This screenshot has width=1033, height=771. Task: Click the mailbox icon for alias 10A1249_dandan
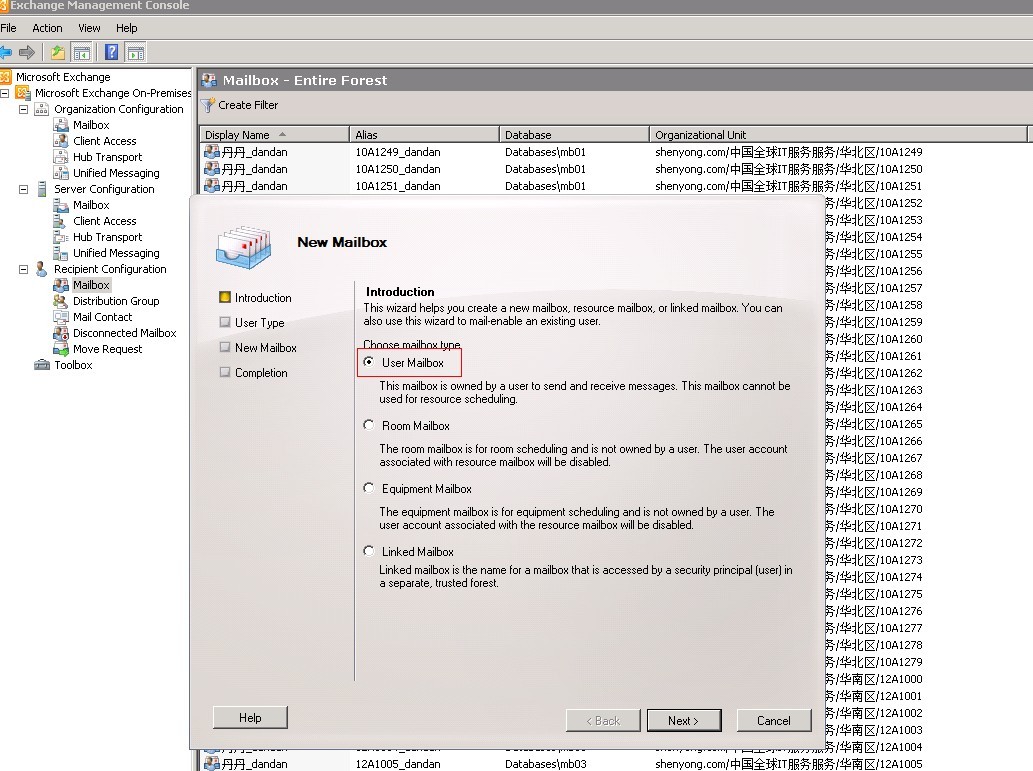211,152
